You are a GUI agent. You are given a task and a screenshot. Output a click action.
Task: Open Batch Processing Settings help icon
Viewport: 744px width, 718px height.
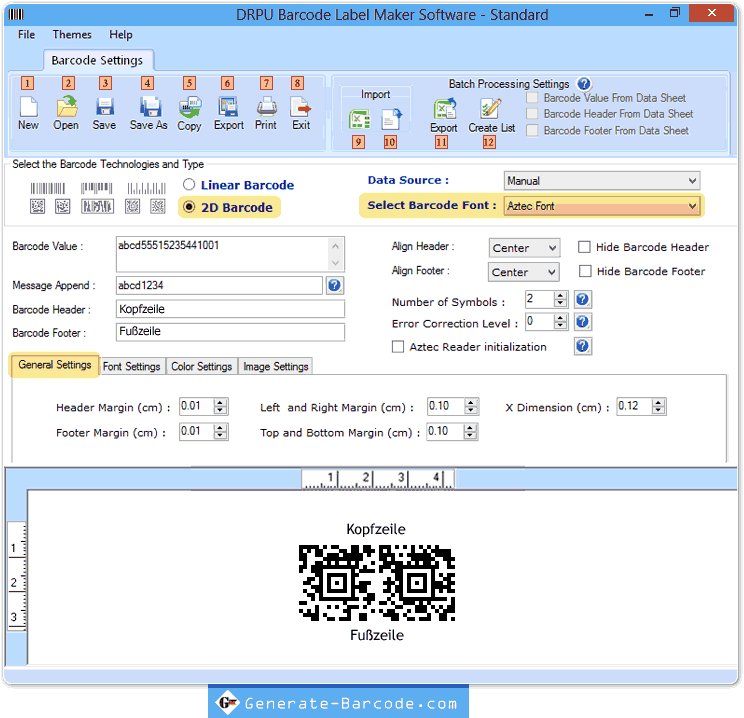coord(584,84)
